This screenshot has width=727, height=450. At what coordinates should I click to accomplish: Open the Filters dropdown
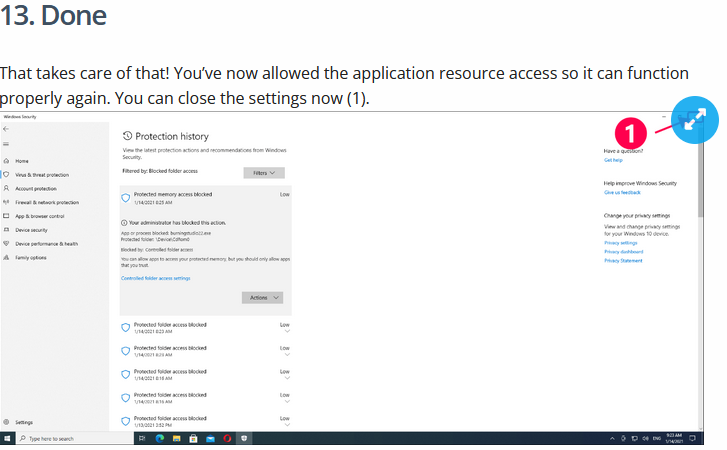pos(263,172)
